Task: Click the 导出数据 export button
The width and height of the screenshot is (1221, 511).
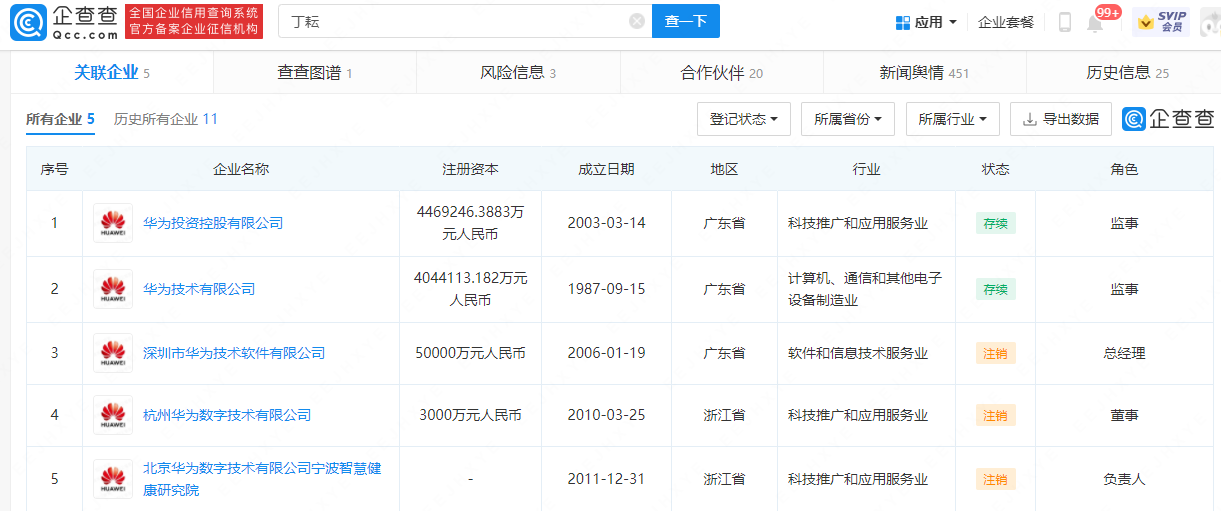Action: [x=1061, y=119]
